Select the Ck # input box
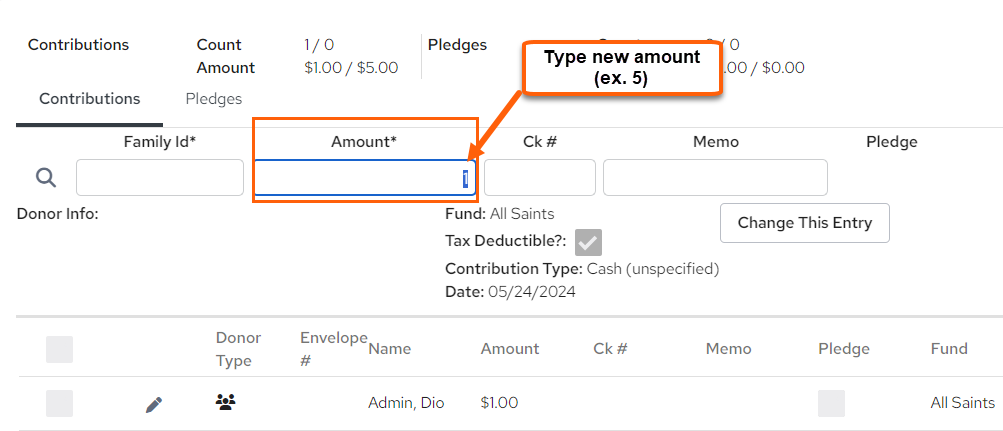Screen dimensions: 1003x431 [540, 177]
